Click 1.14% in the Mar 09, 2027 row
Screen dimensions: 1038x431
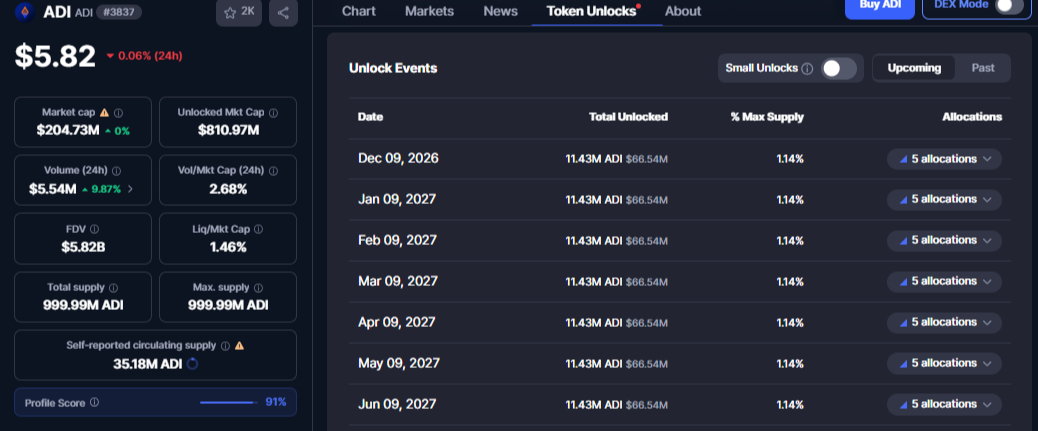pyautogui.click(x=790, y=281)
